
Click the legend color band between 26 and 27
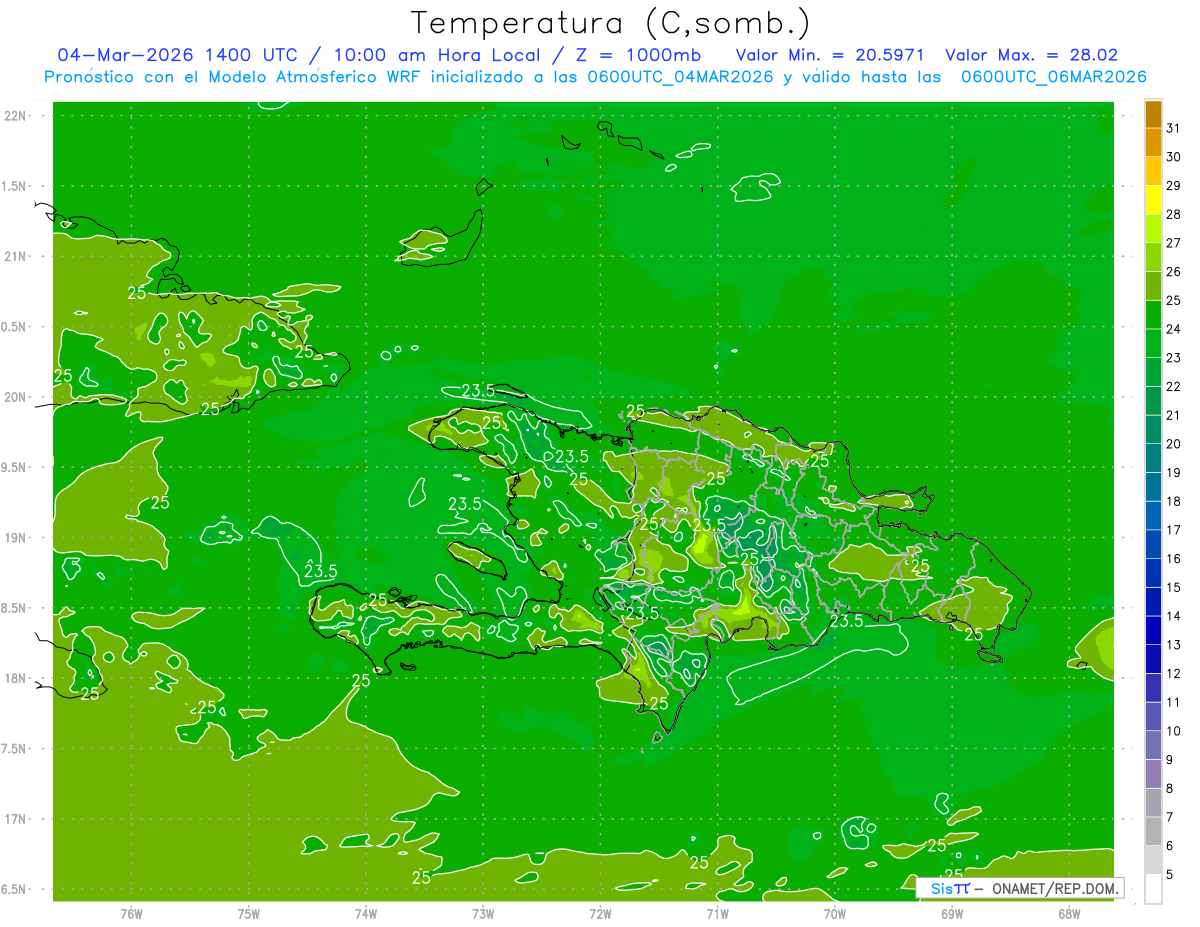[x=1153, y=257]
